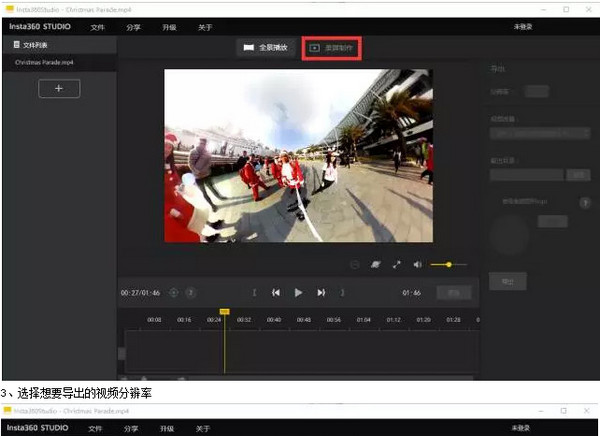Click the plus button to add a file
600x436 pixels.
pos(59,89)
